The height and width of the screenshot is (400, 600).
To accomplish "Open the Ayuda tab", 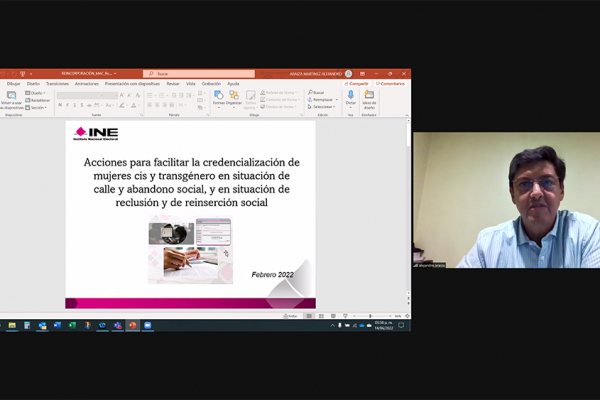I will 233,83.
